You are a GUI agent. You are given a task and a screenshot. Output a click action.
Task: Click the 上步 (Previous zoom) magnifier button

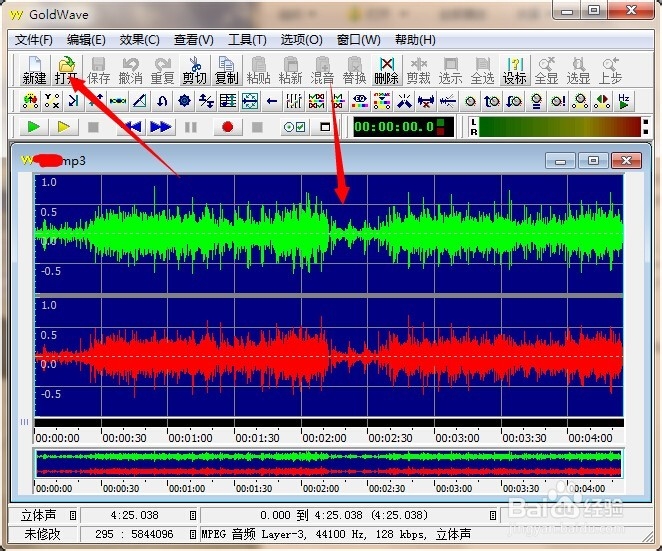[x=610, y=71]
